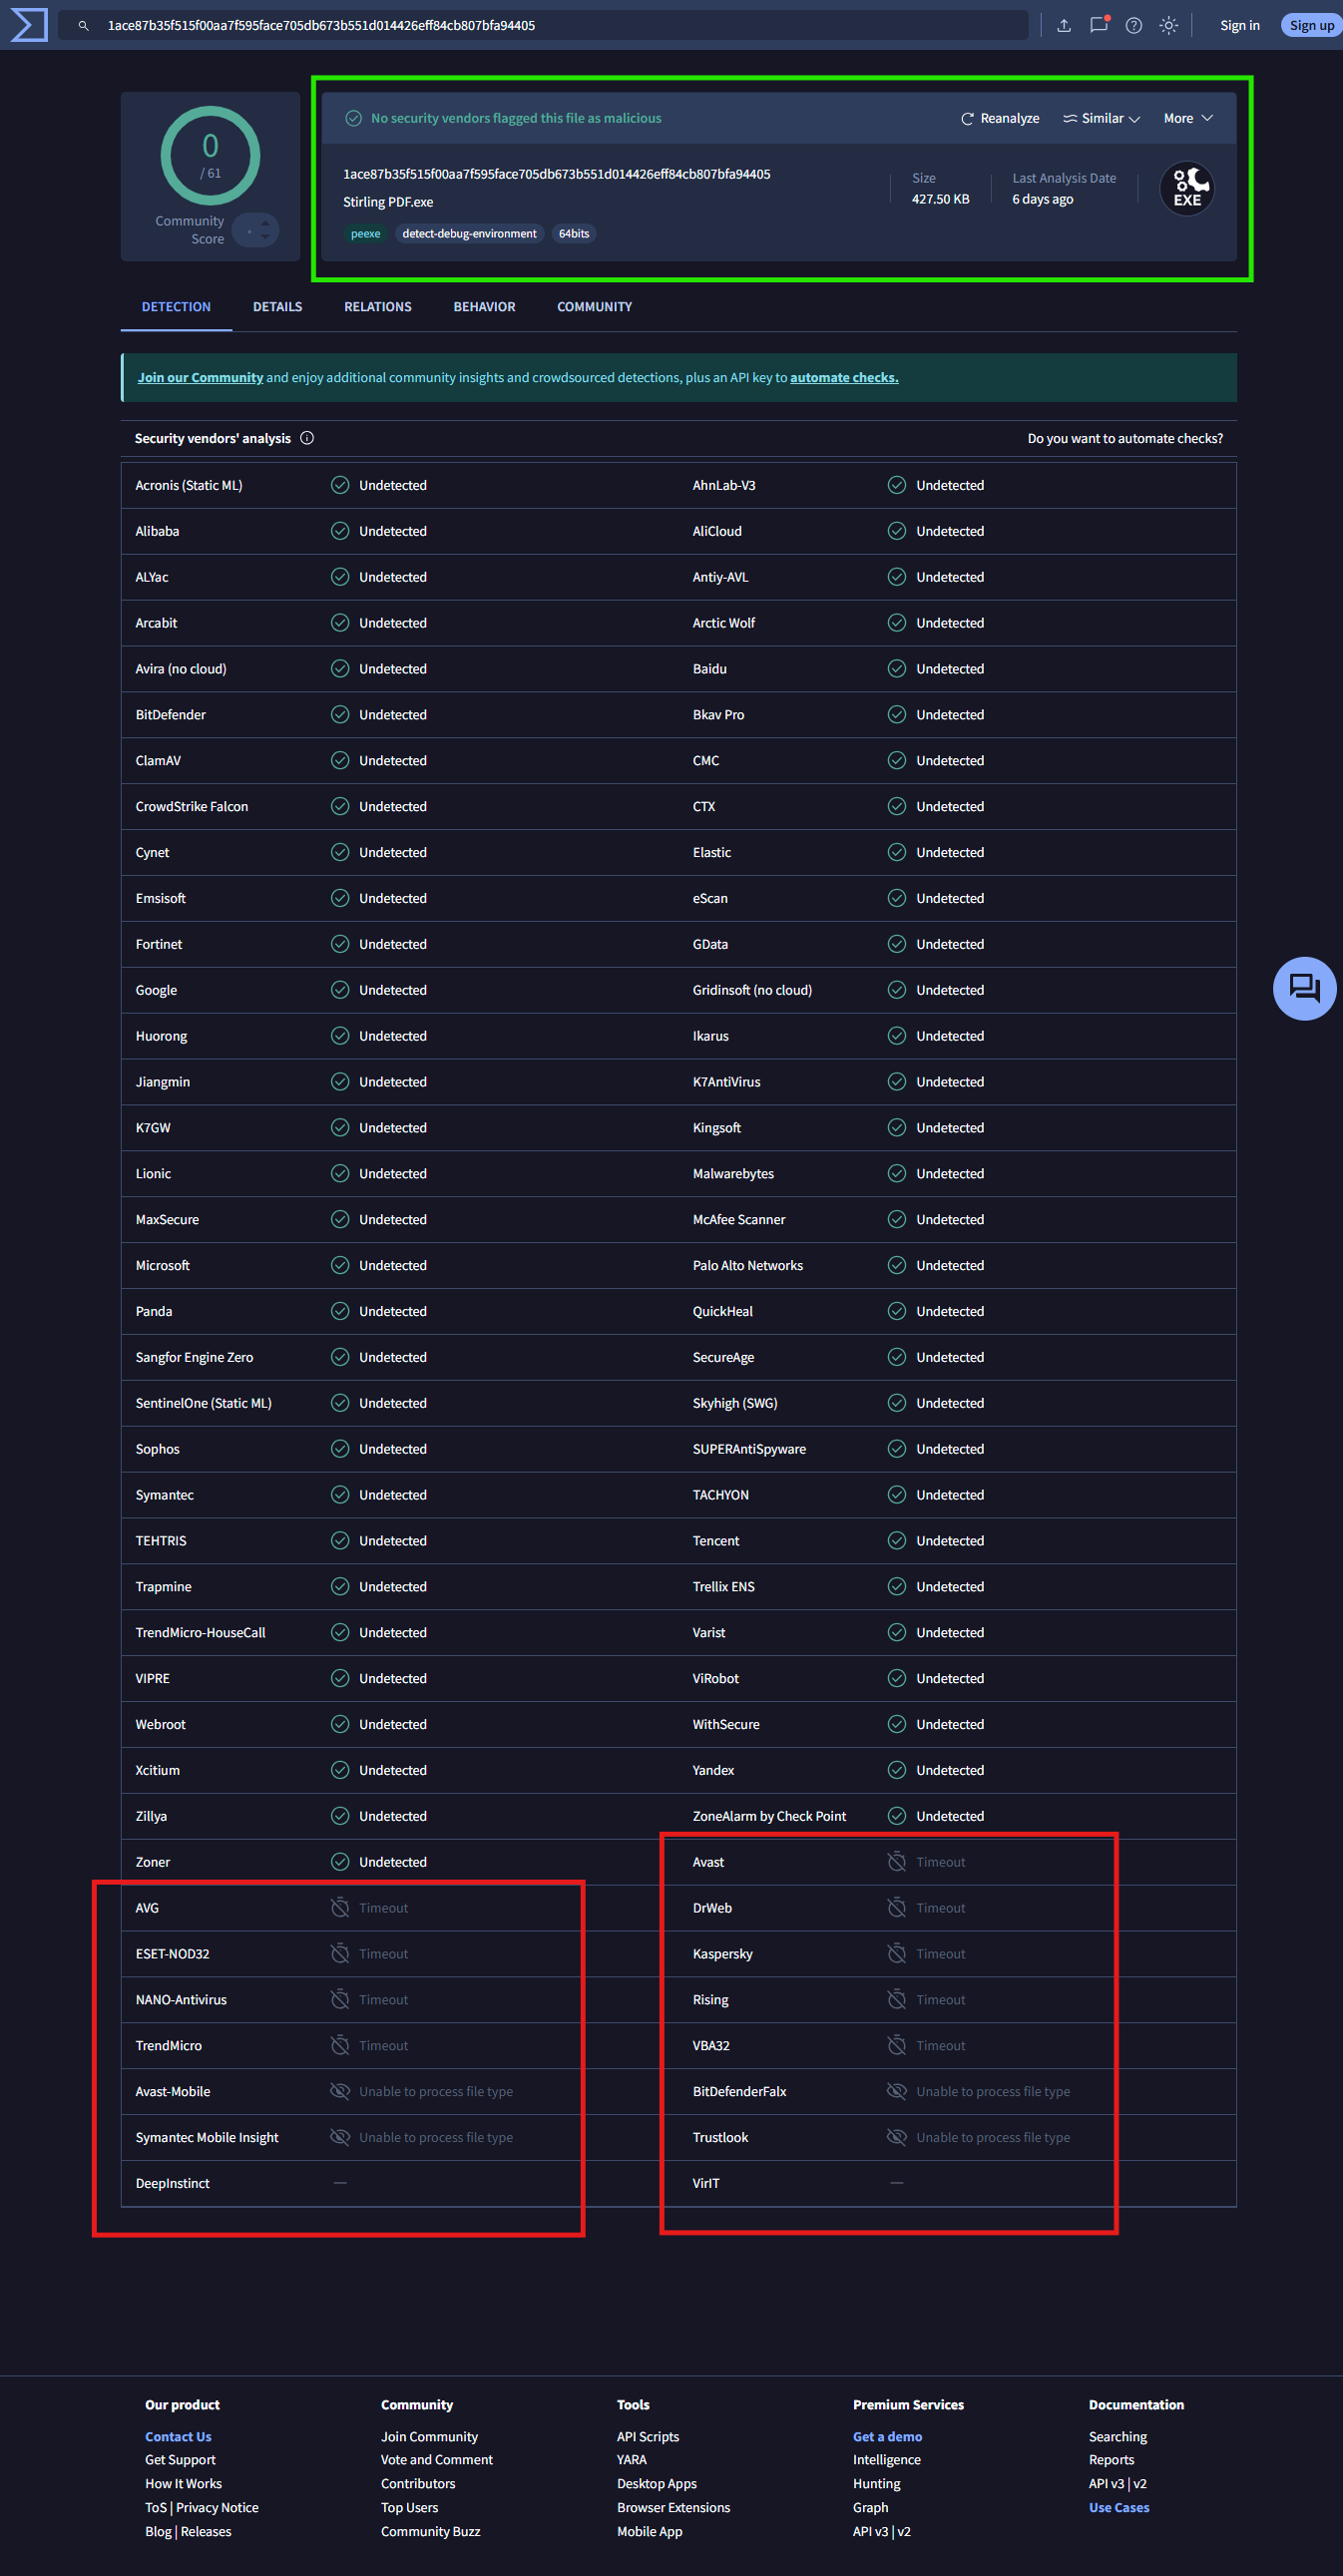This screenshot has width=1343, height=2576.
Task: Open the floating chat bubble icon
Action: click(1304, 989)
